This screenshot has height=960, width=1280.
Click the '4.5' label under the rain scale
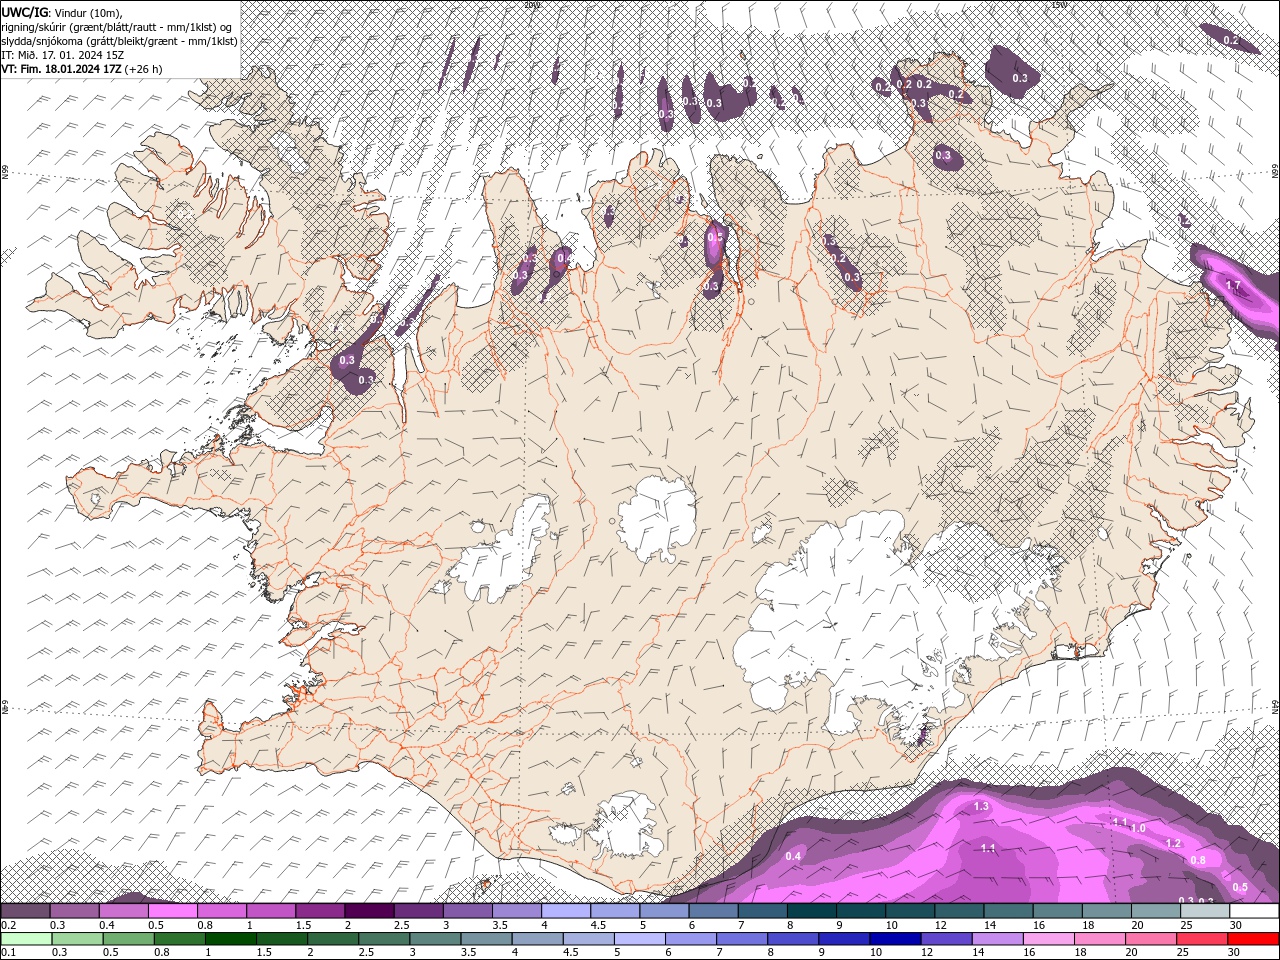[571, 952]
